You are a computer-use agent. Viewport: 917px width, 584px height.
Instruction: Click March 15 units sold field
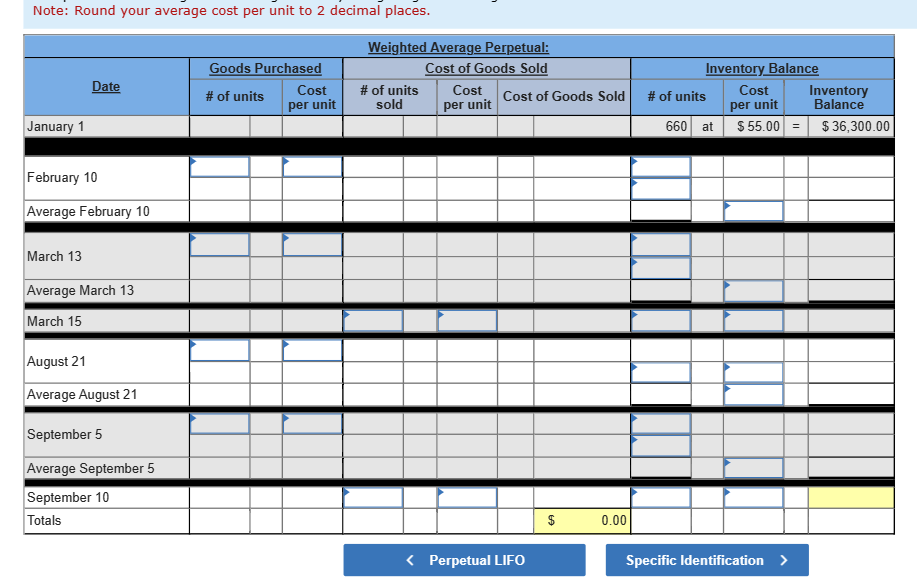373,320
